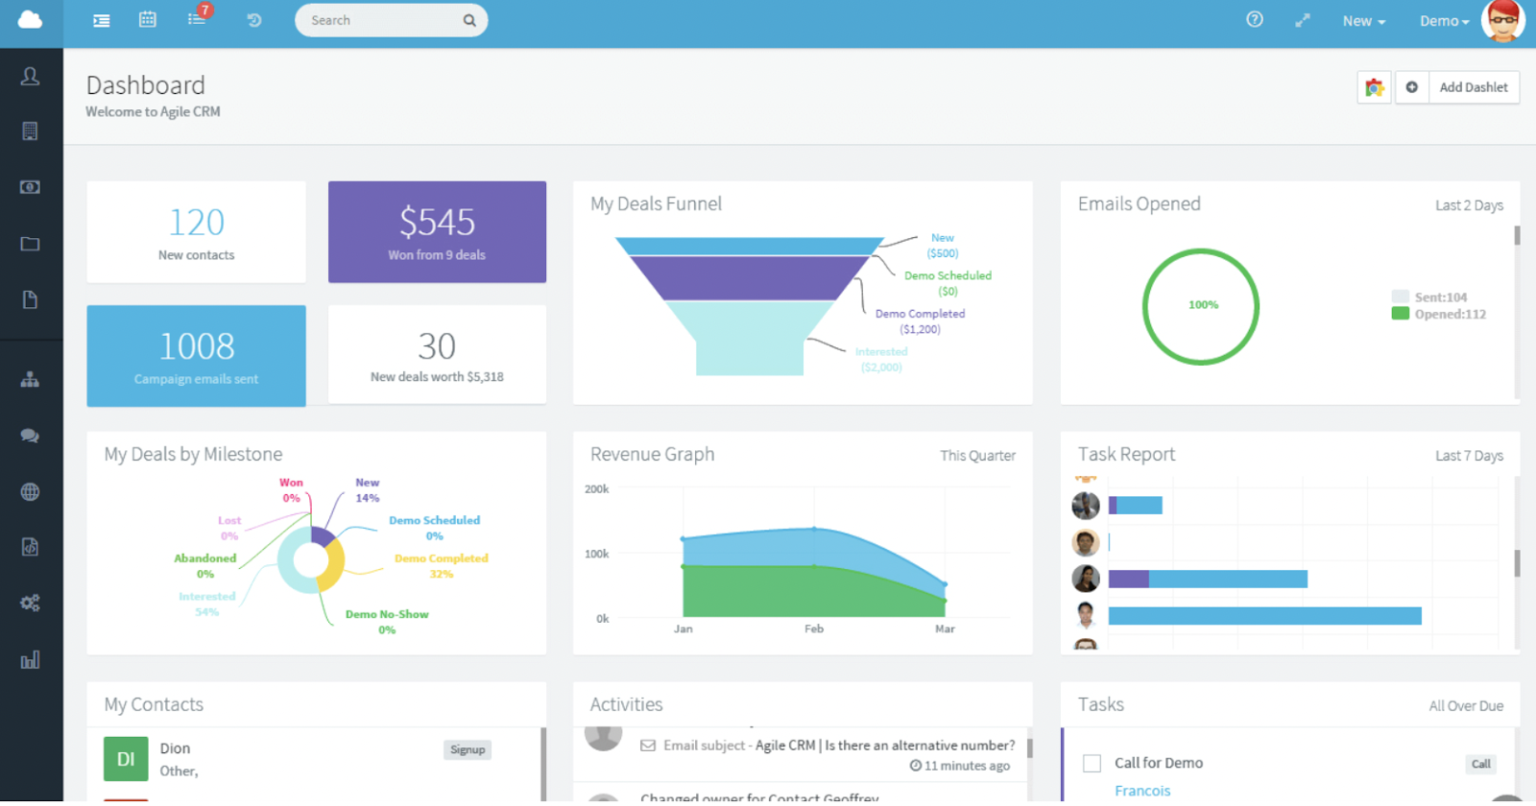1536x806 pixels.
Task: Open the help question mark menu
Action: tap(1254, 20)
